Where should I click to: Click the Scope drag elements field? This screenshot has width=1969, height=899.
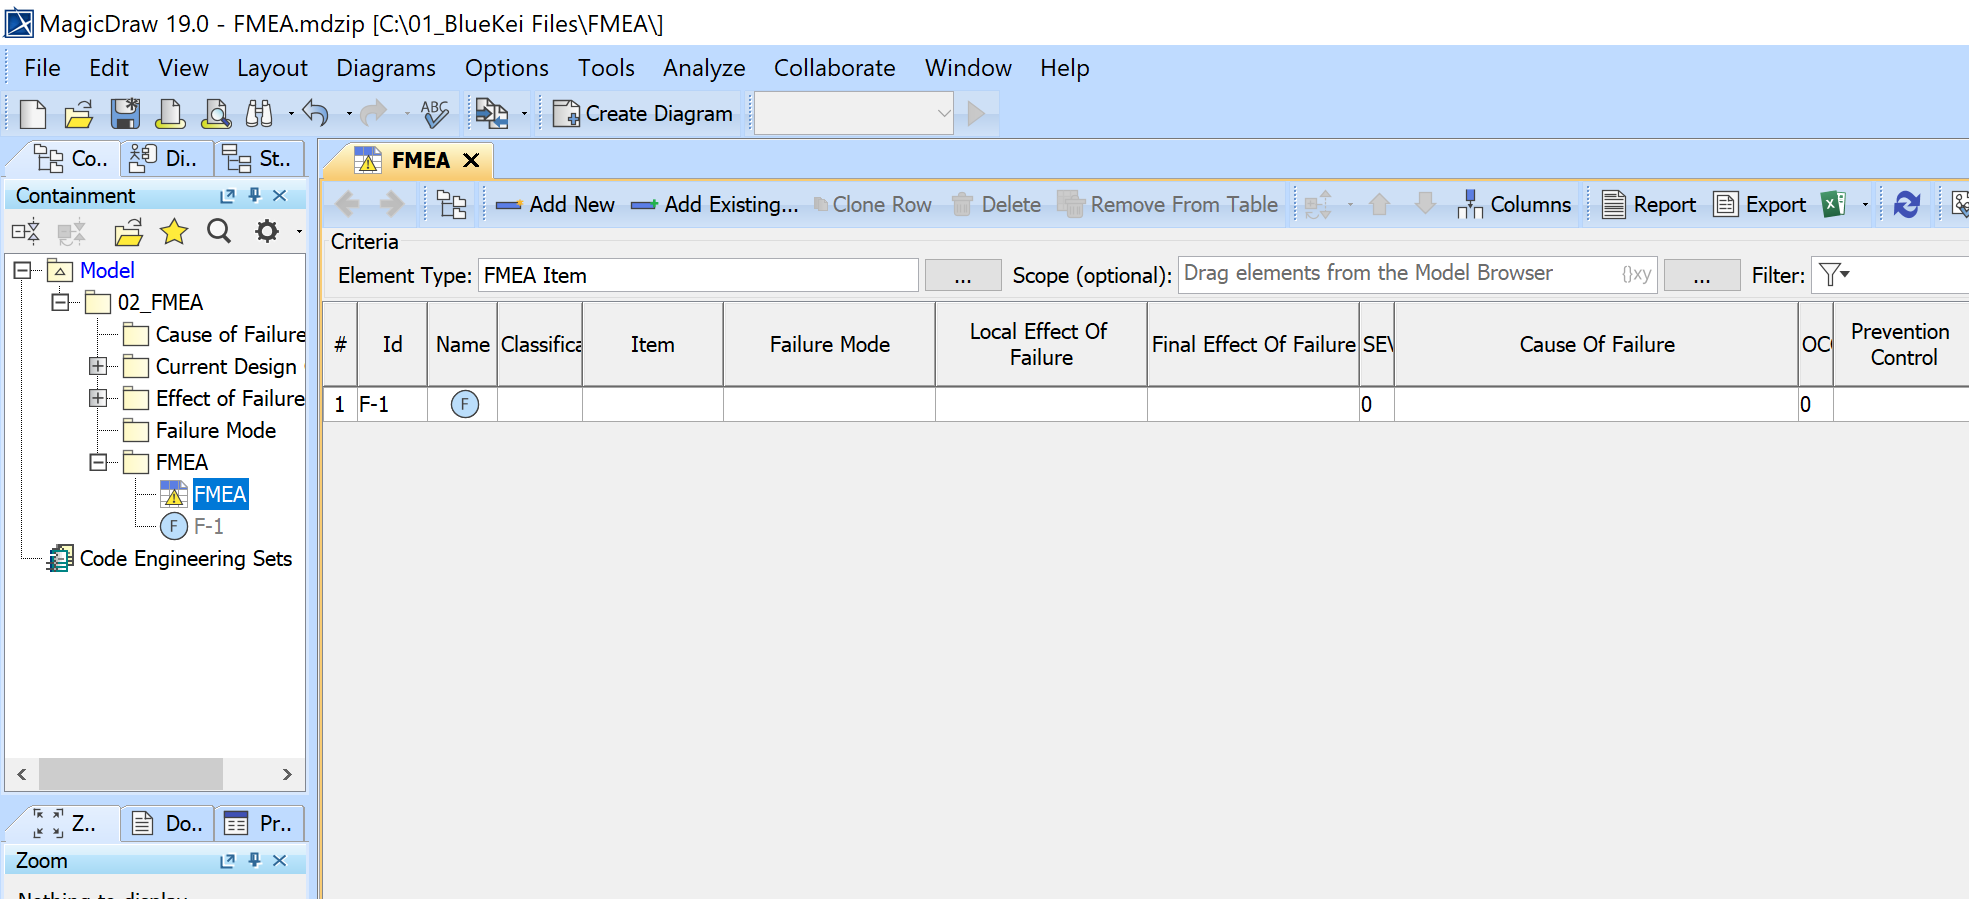[1418, 274]
